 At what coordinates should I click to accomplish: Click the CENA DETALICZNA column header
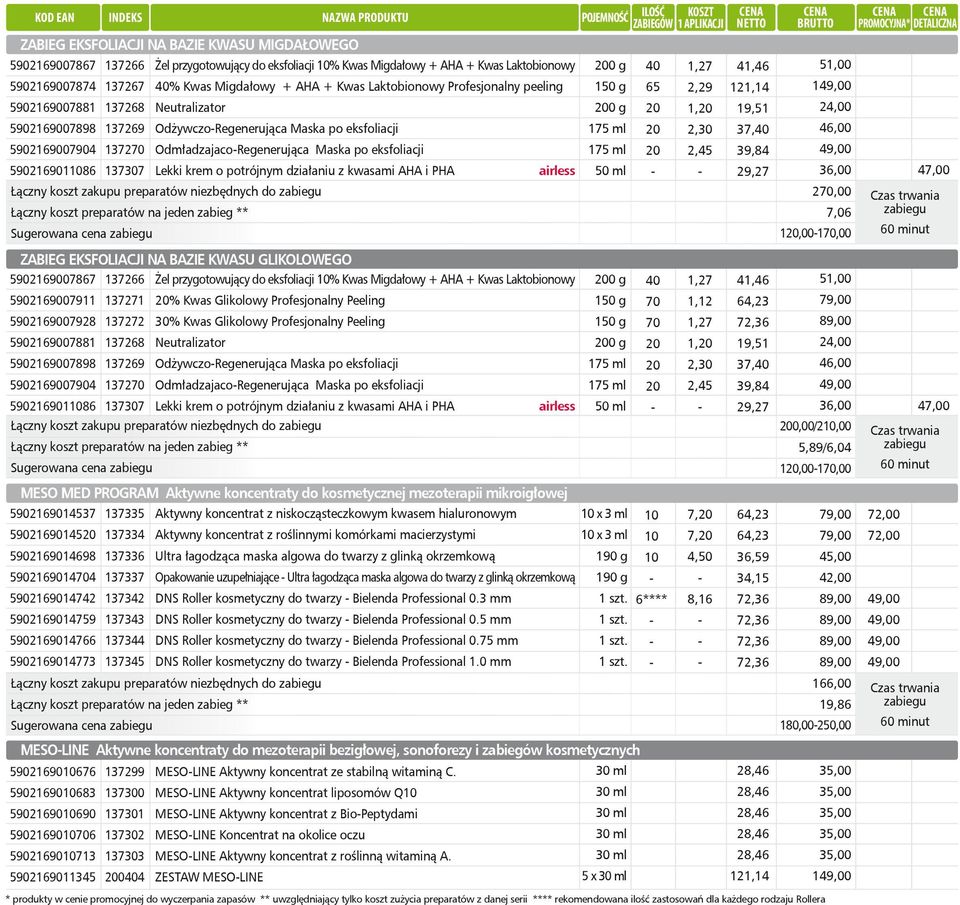tap(934, 18)
